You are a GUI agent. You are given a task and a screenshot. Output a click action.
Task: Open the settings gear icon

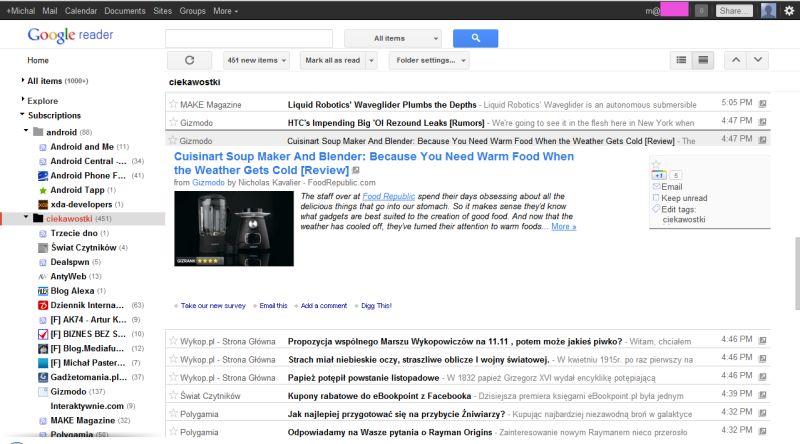coord(789,11)
